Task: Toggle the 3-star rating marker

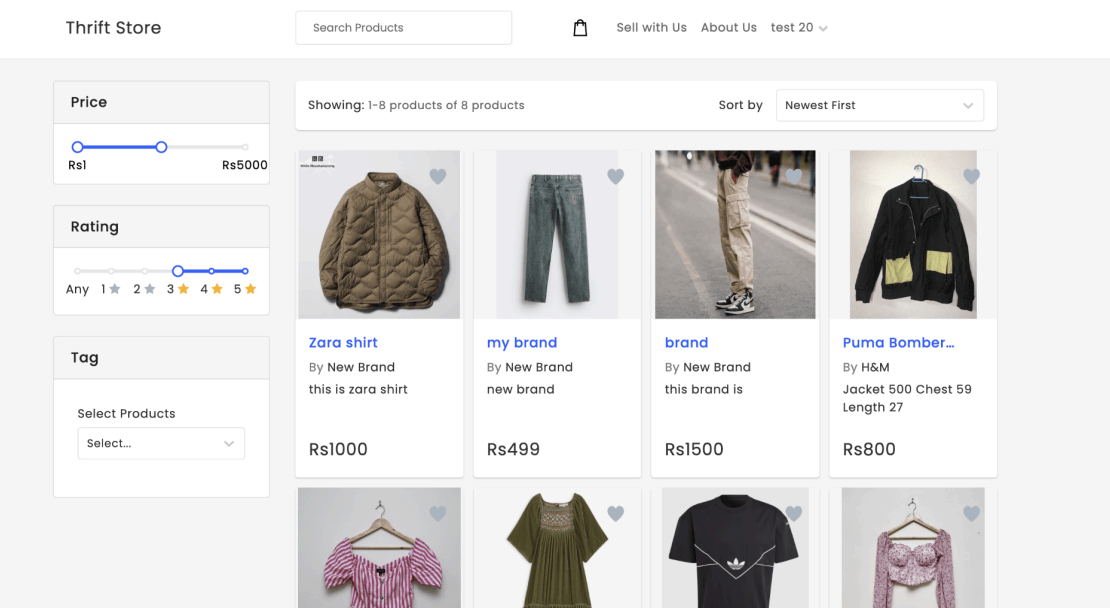Action: (x=178, y=271)
